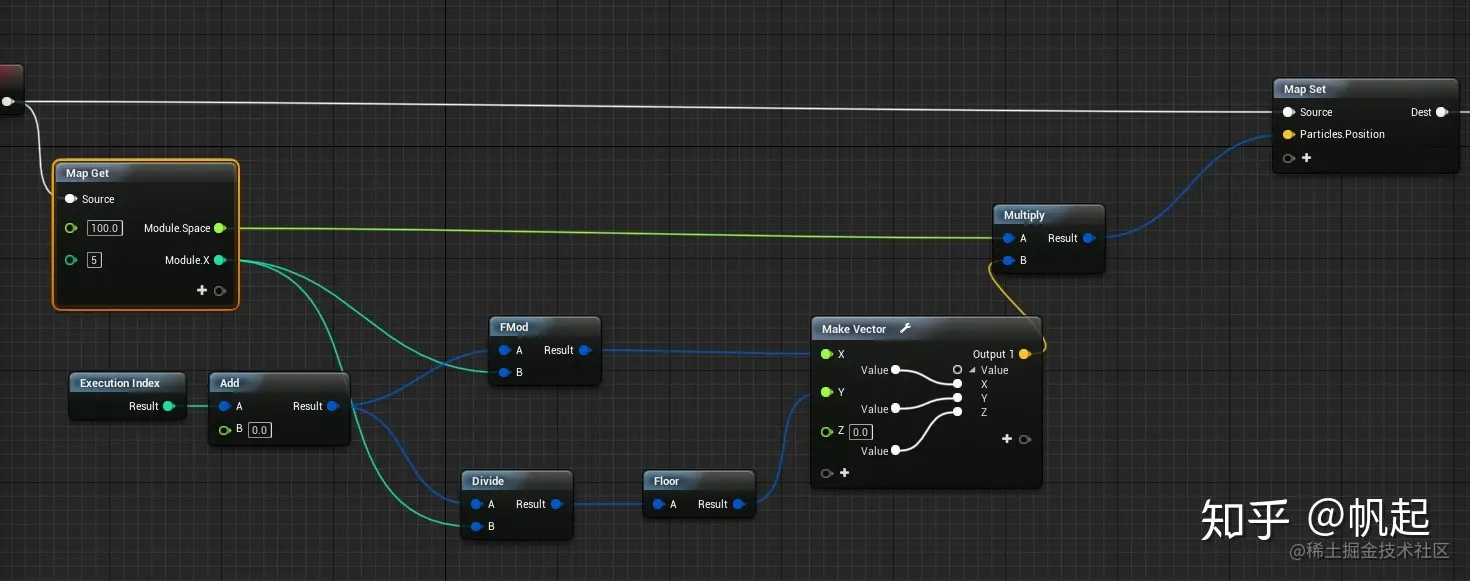The height and width of the screenshot is (581, 1470).
Task: Click the Dest output pin on Map Set
Action: tap(1442, 112)
